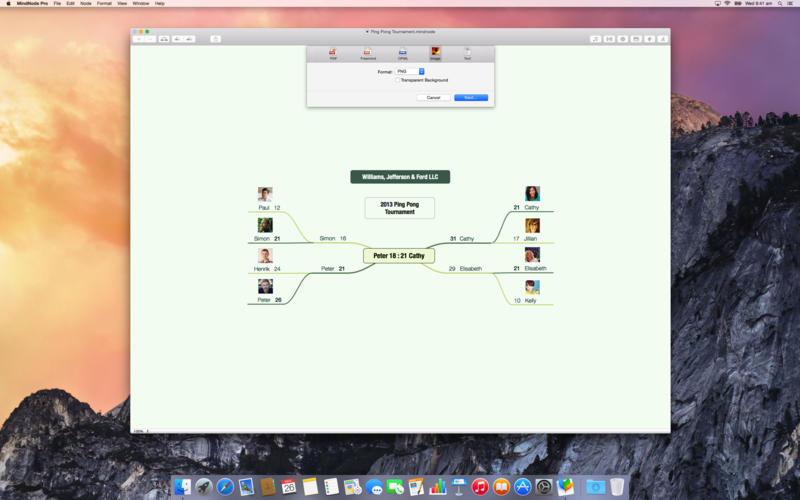The image size is (800, 500).
Task: Open the Trash in the dock
Action: [x=617, y=487]
